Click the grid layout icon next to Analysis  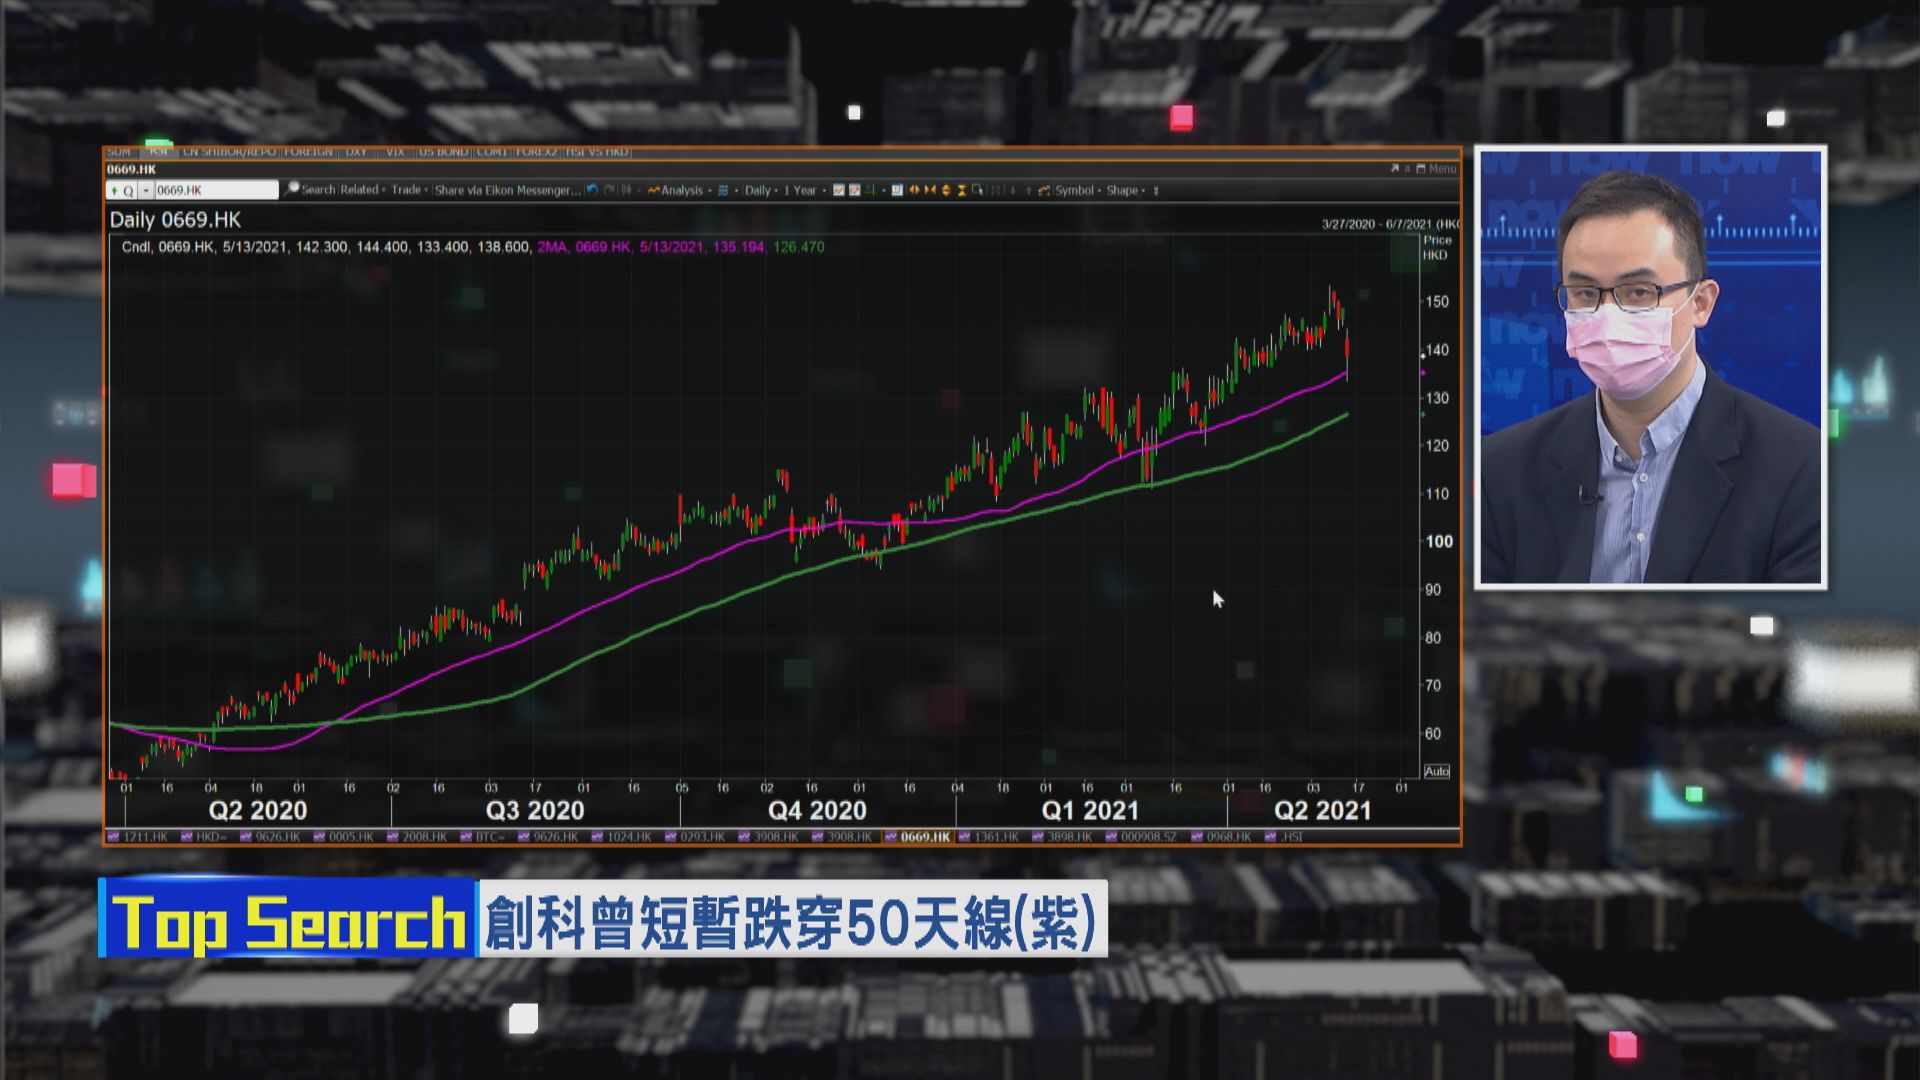tap(723, 190)
